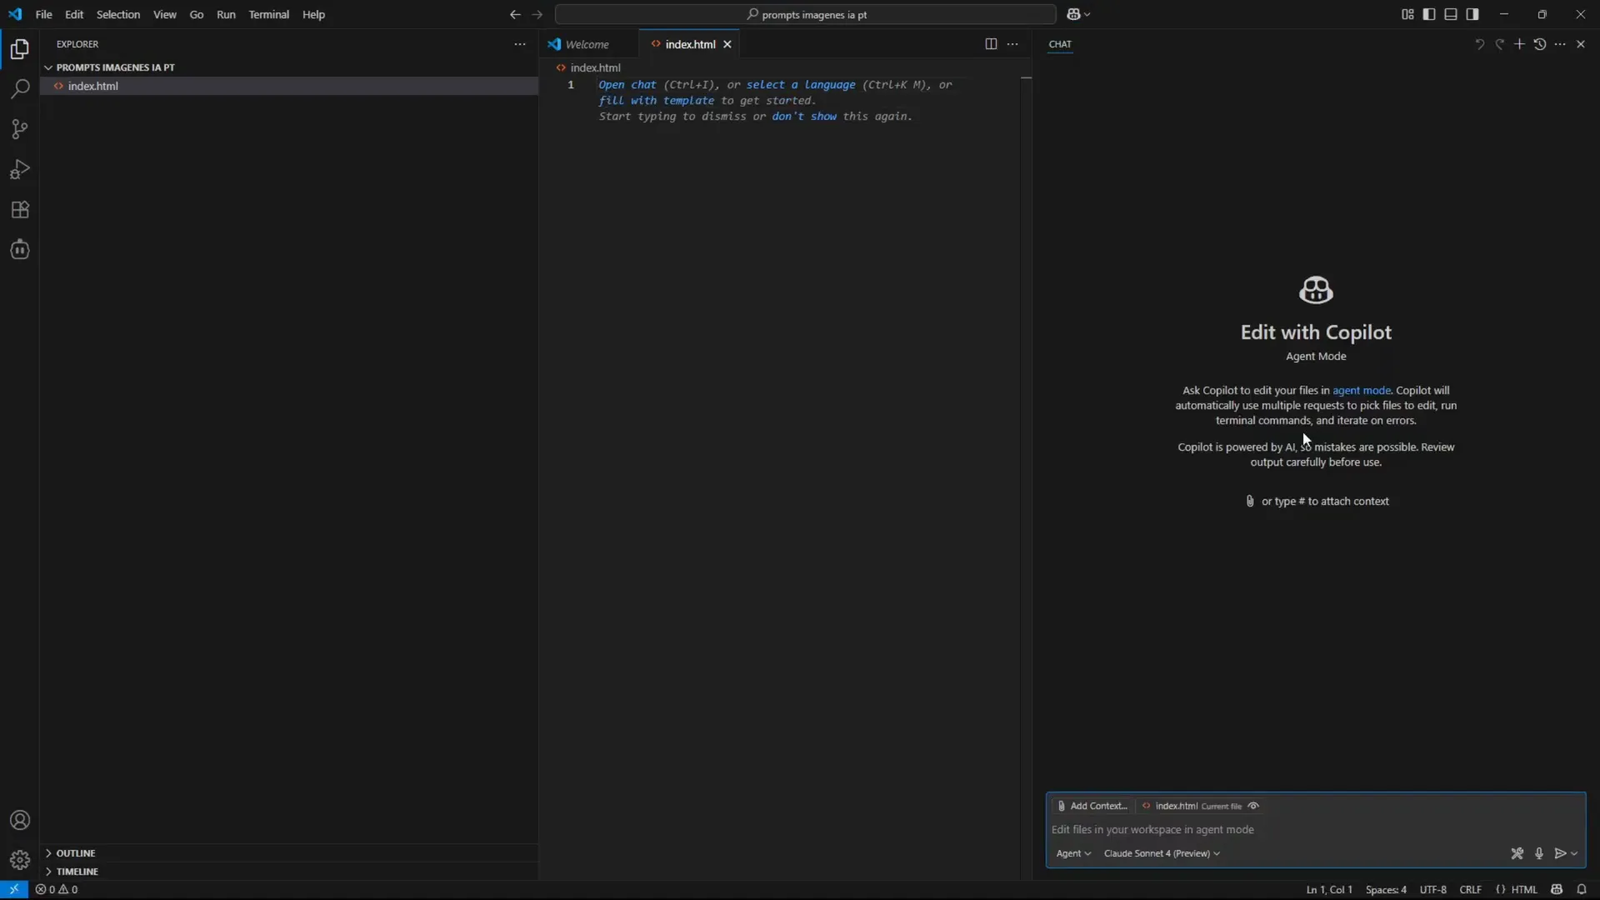This screenshot has width=1600, height=900.
Task: Click the microphone icon in chat input
Action: 1539,853
